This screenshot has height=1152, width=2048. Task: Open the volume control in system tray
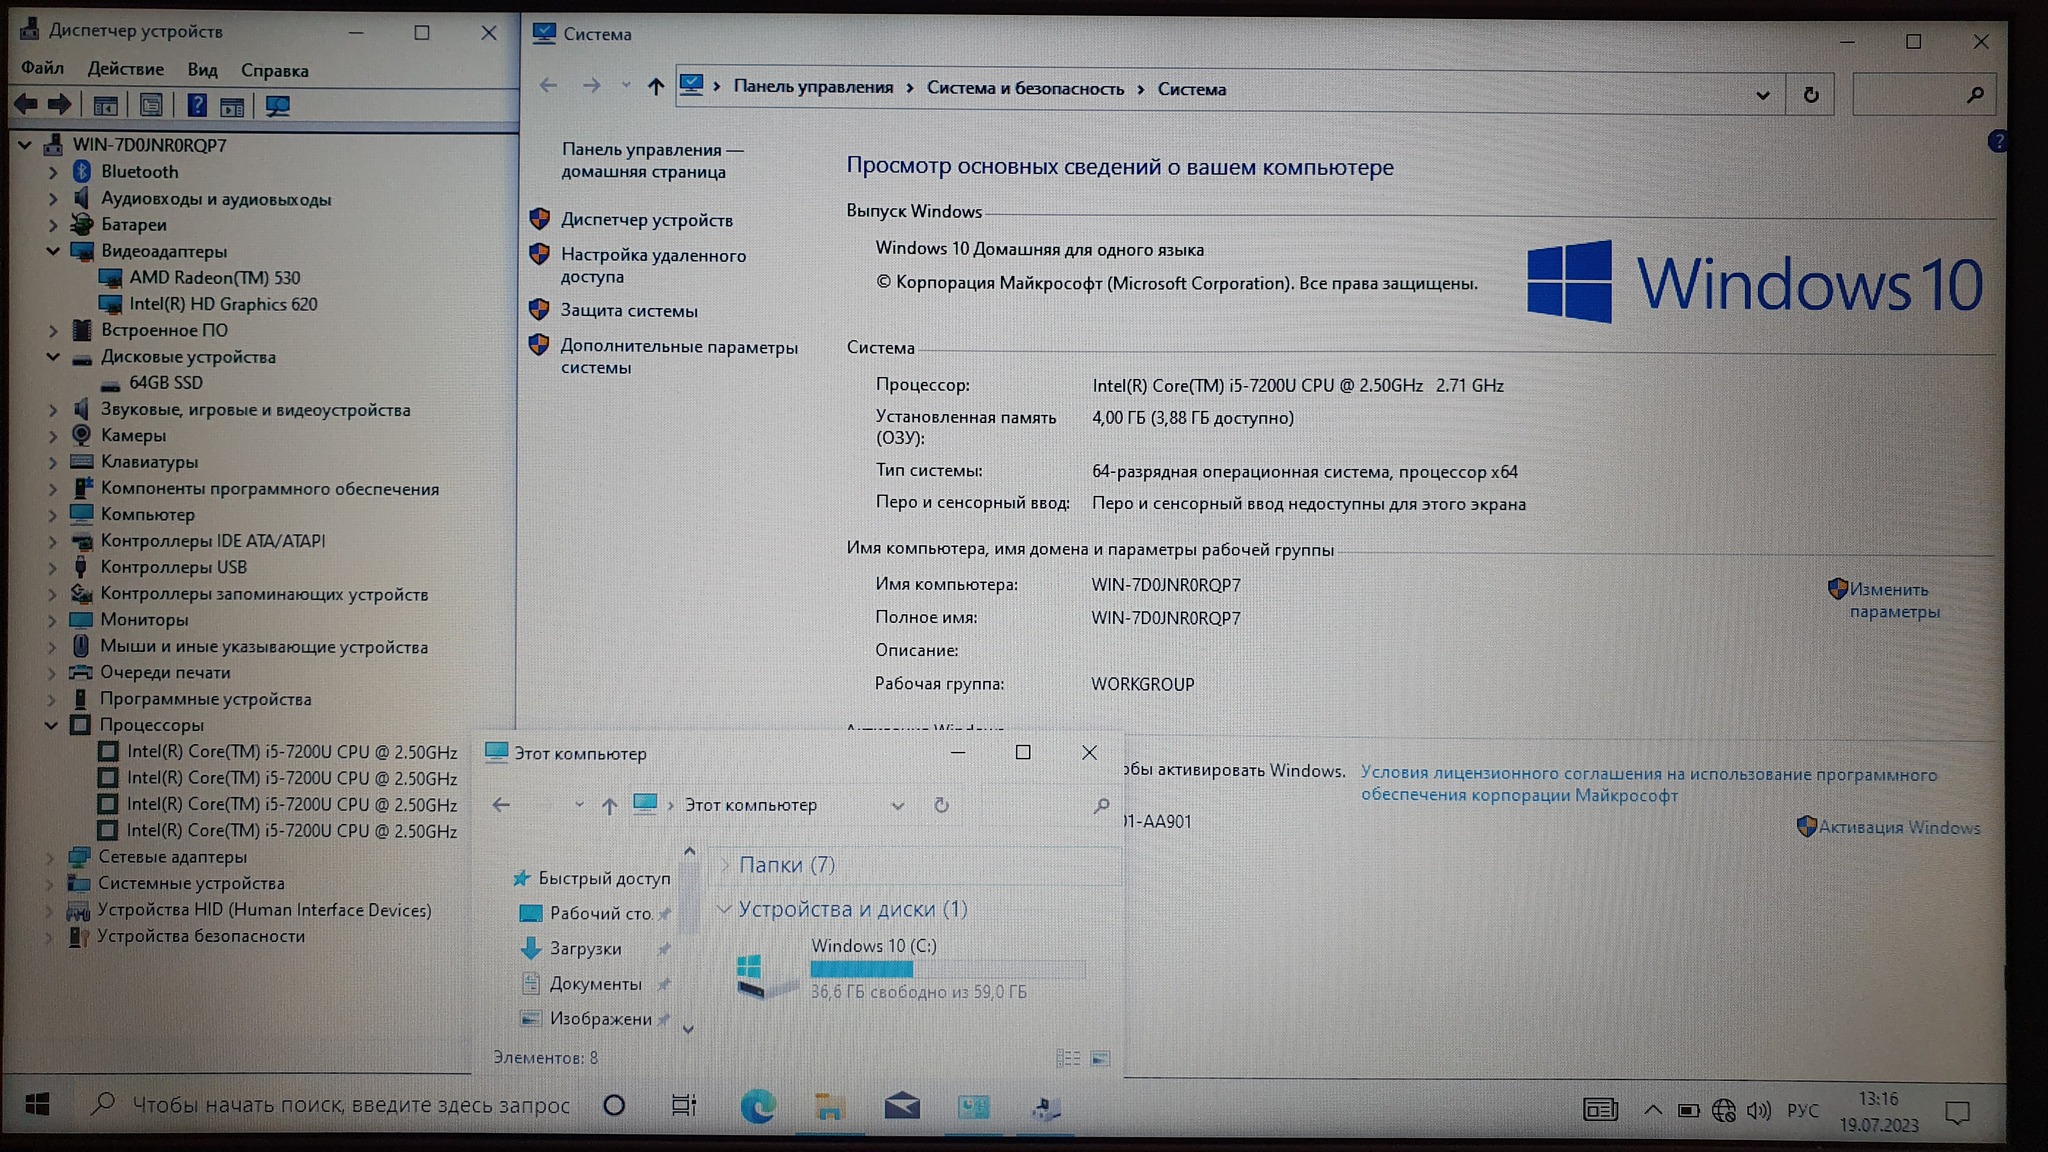1758,1110
